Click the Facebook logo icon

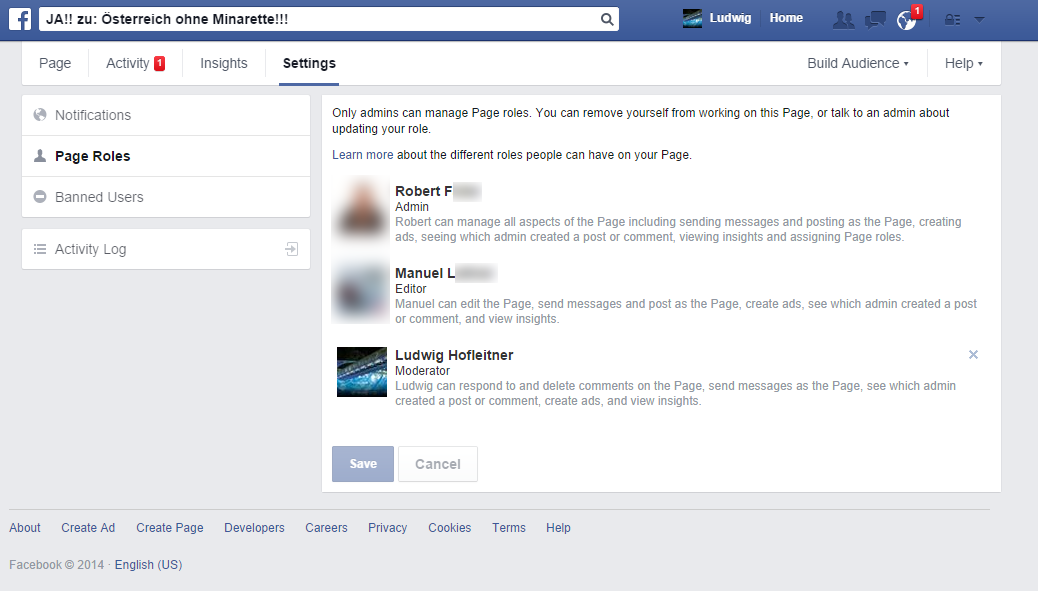20,19
